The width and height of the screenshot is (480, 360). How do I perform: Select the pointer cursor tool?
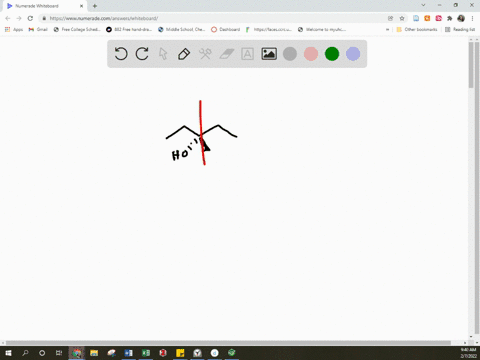click(x=163, y=54)
